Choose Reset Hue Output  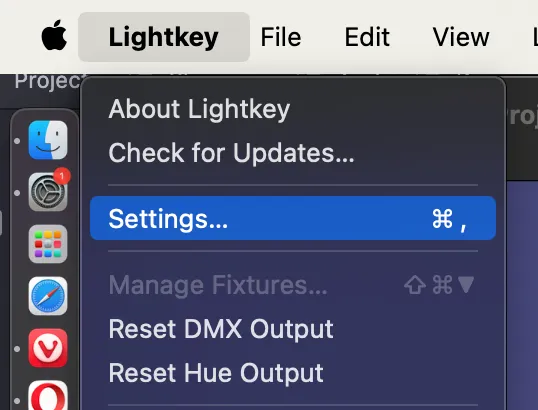coord(293,373)
